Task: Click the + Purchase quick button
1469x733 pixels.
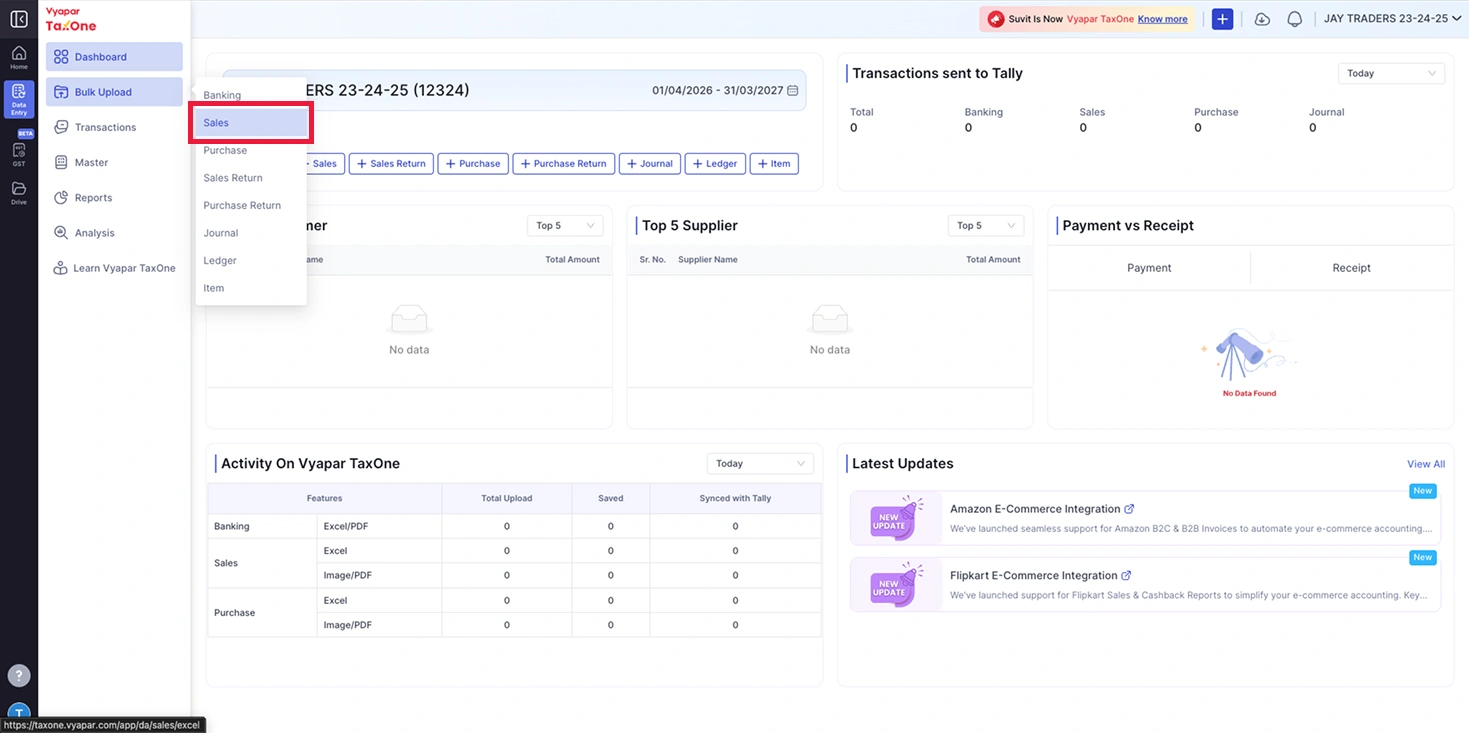Action: coord(473,163)
